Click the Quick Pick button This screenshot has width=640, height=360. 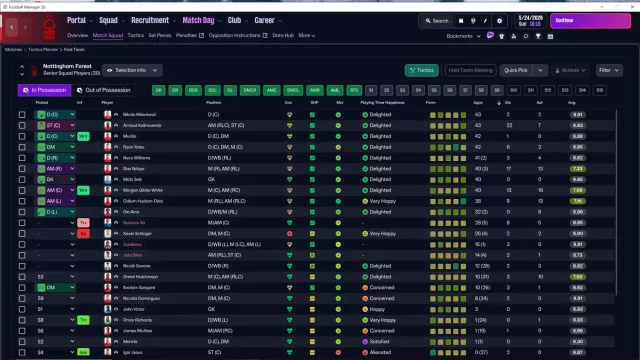516,70
